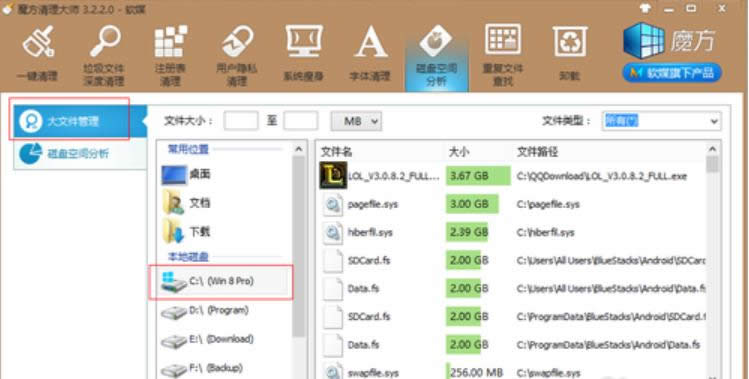Click path C:\hiberfil.sys

[546, 233]
